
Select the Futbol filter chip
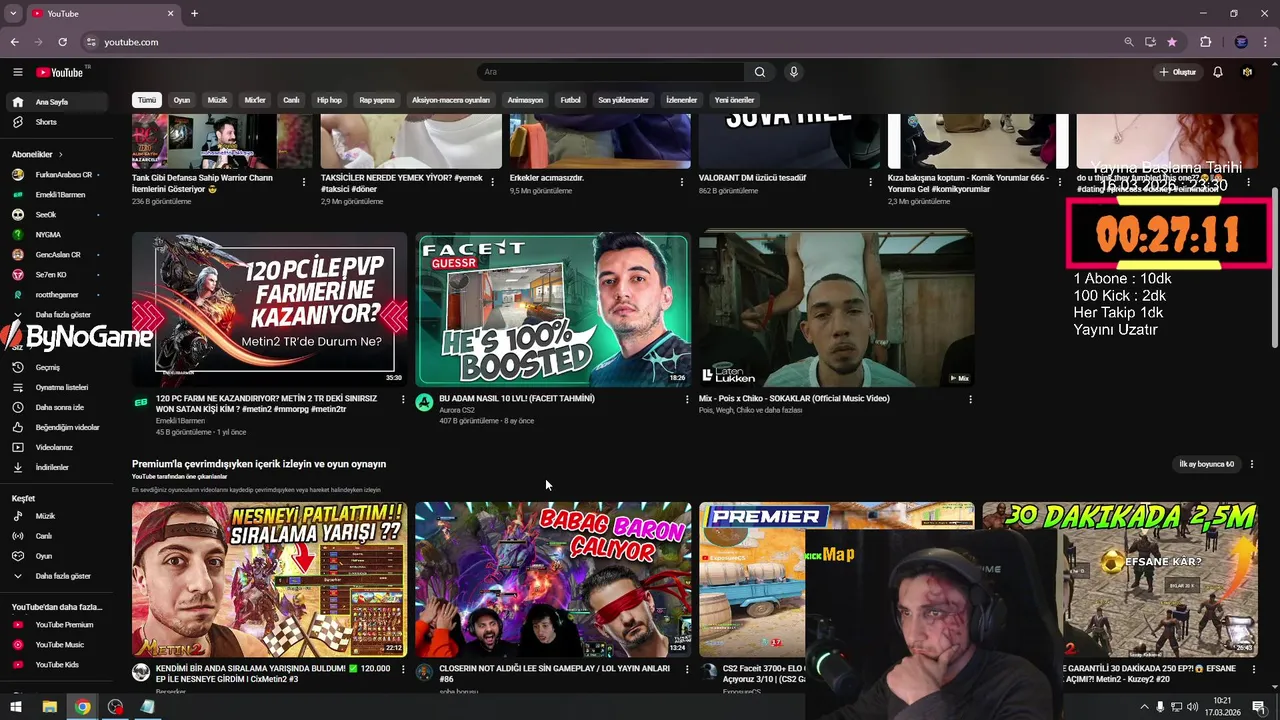tap(570, 100)
